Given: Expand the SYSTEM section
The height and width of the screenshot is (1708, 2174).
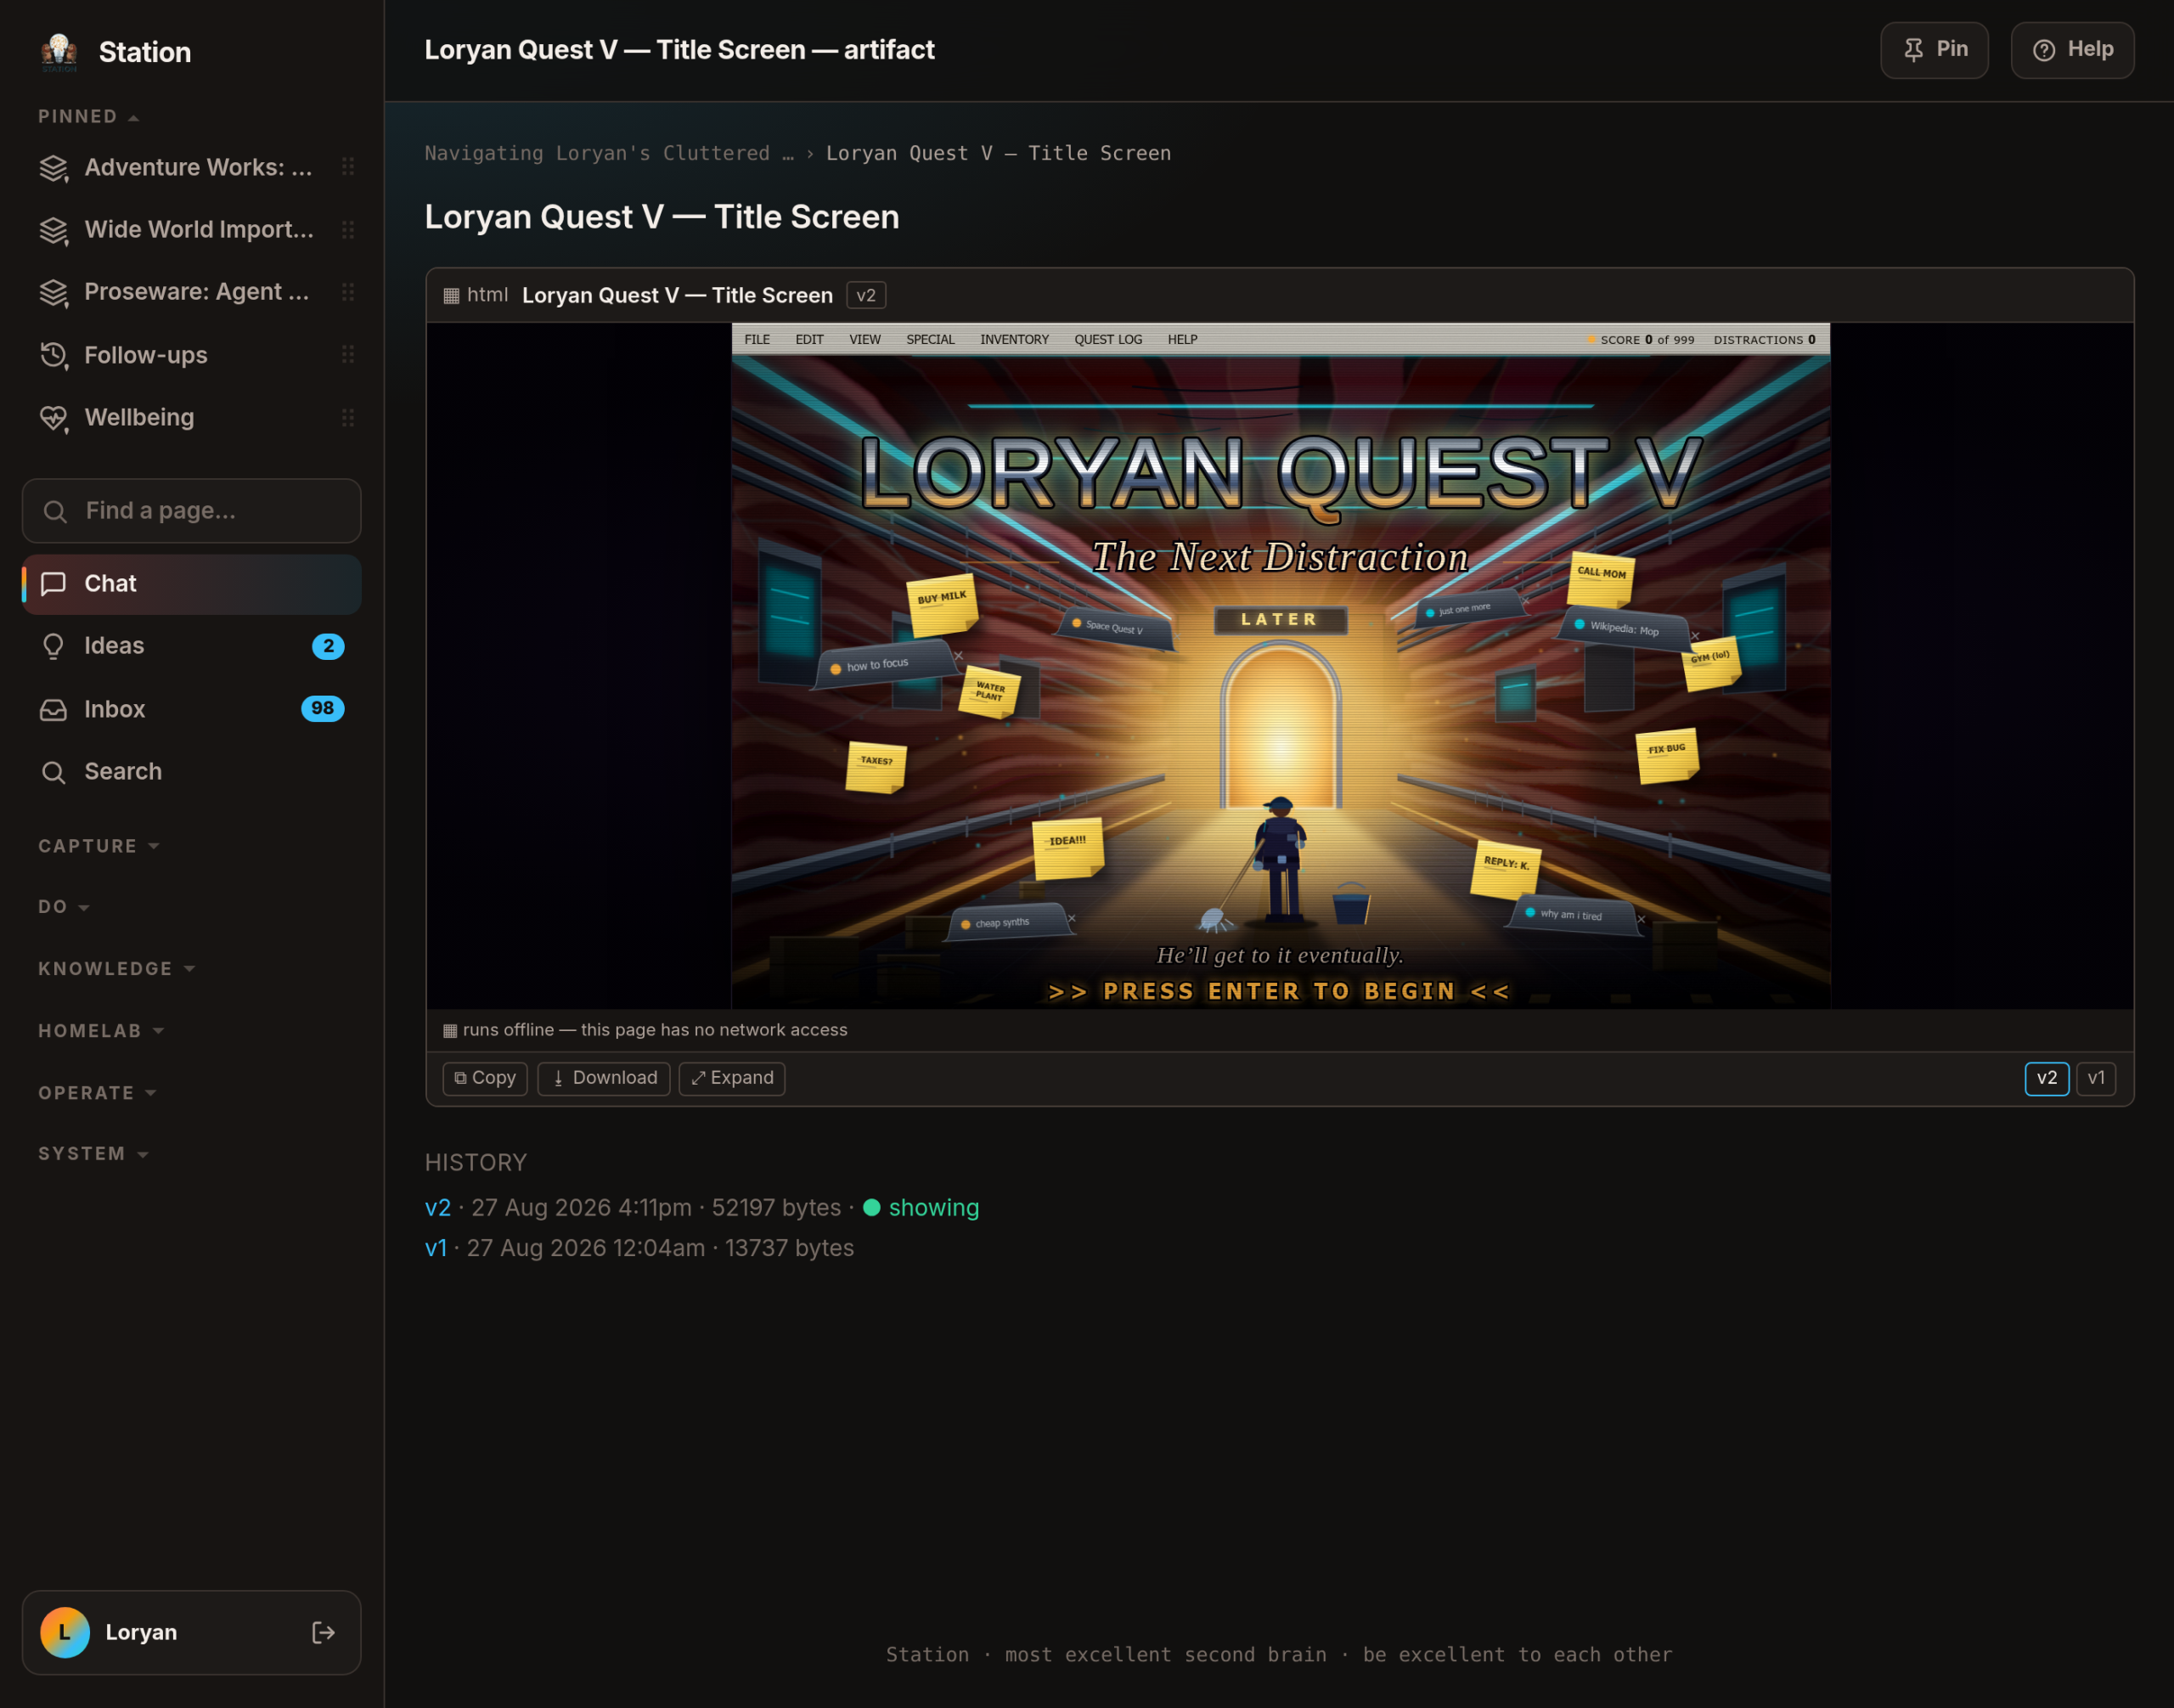Looking at the screenshot, I should [x=93, y=1154].
